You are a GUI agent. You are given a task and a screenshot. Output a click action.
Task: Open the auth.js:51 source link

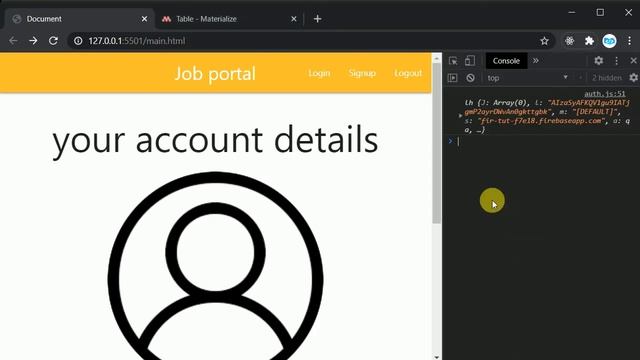coord(604,94)
